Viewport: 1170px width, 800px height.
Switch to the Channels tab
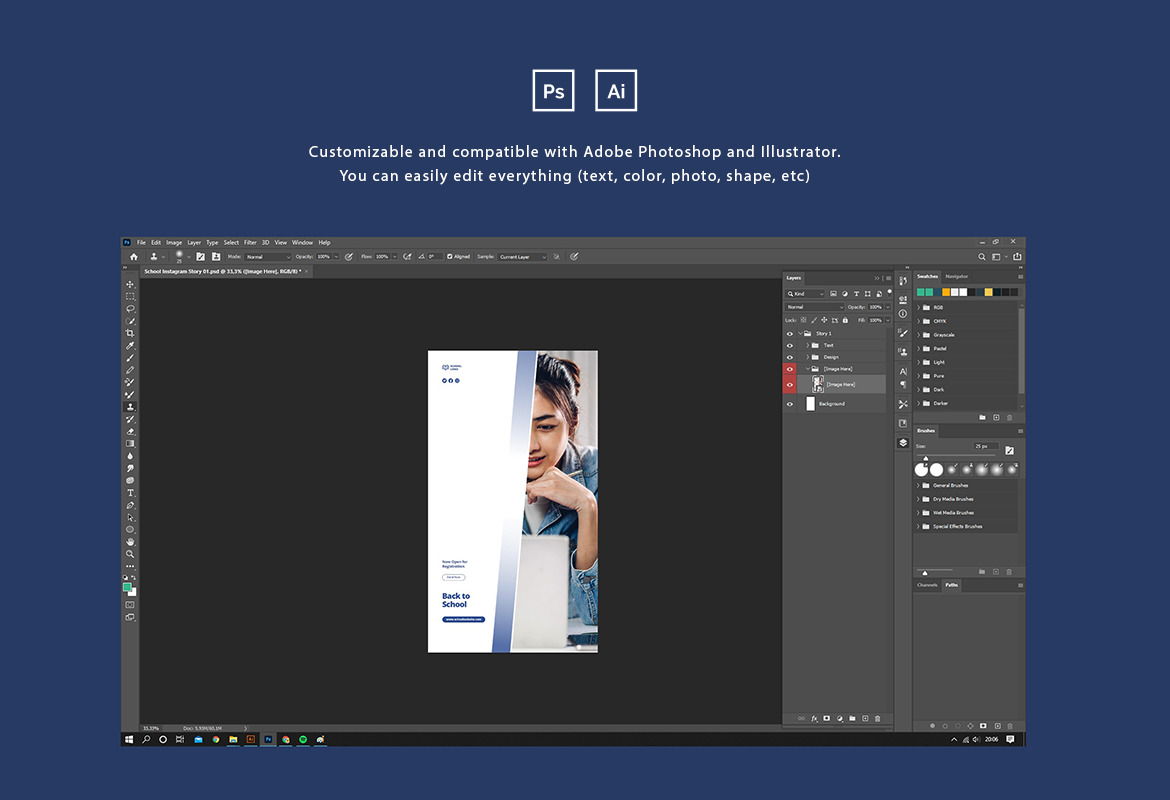click(x=927, y=585)
